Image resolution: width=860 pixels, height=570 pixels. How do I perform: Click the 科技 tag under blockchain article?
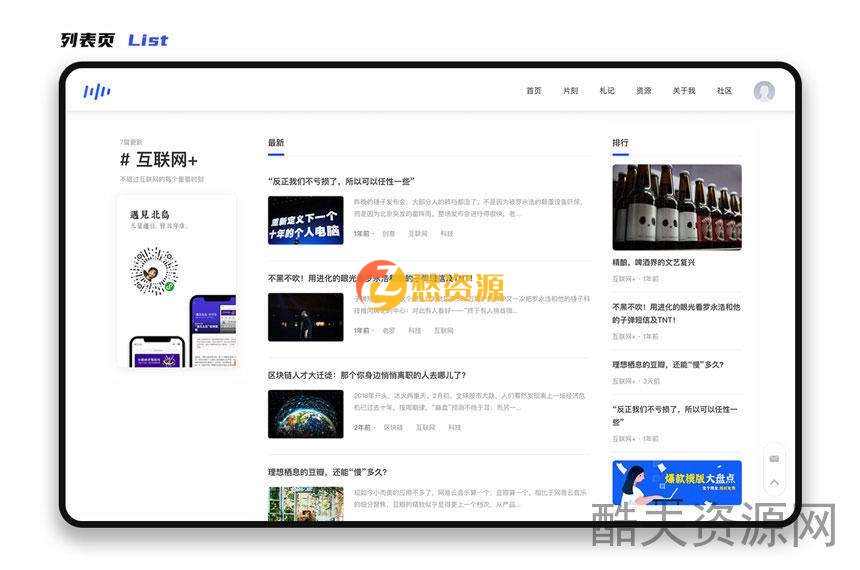(x=455, y=427)
